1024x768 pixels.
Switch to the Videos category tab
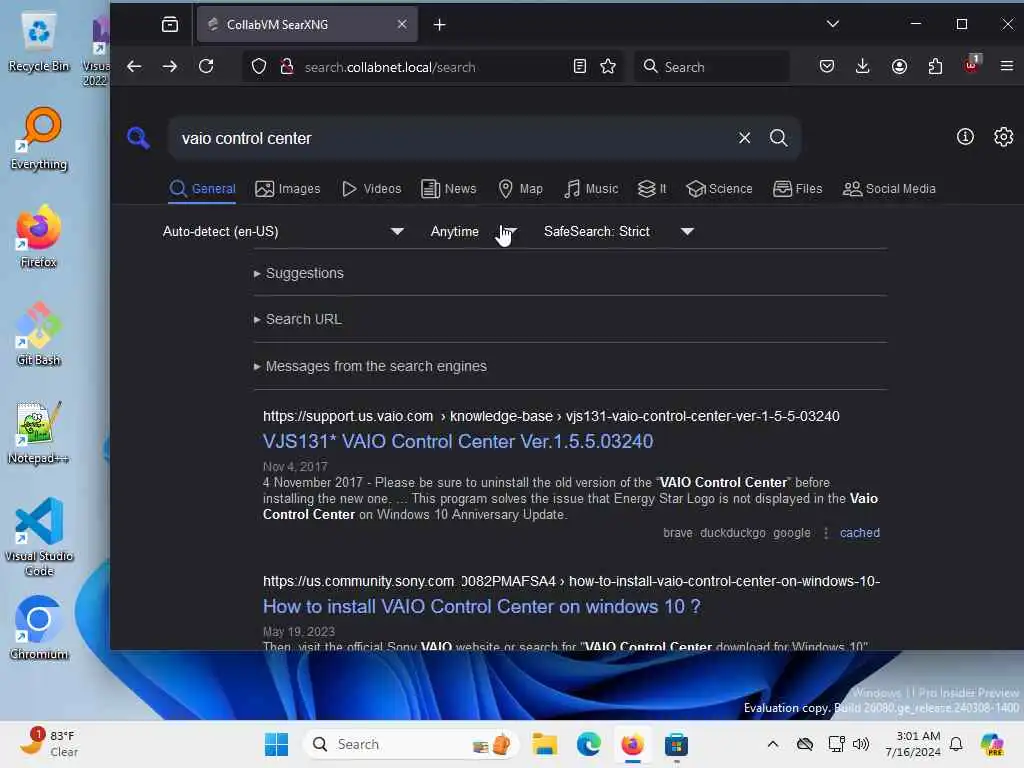372,189
